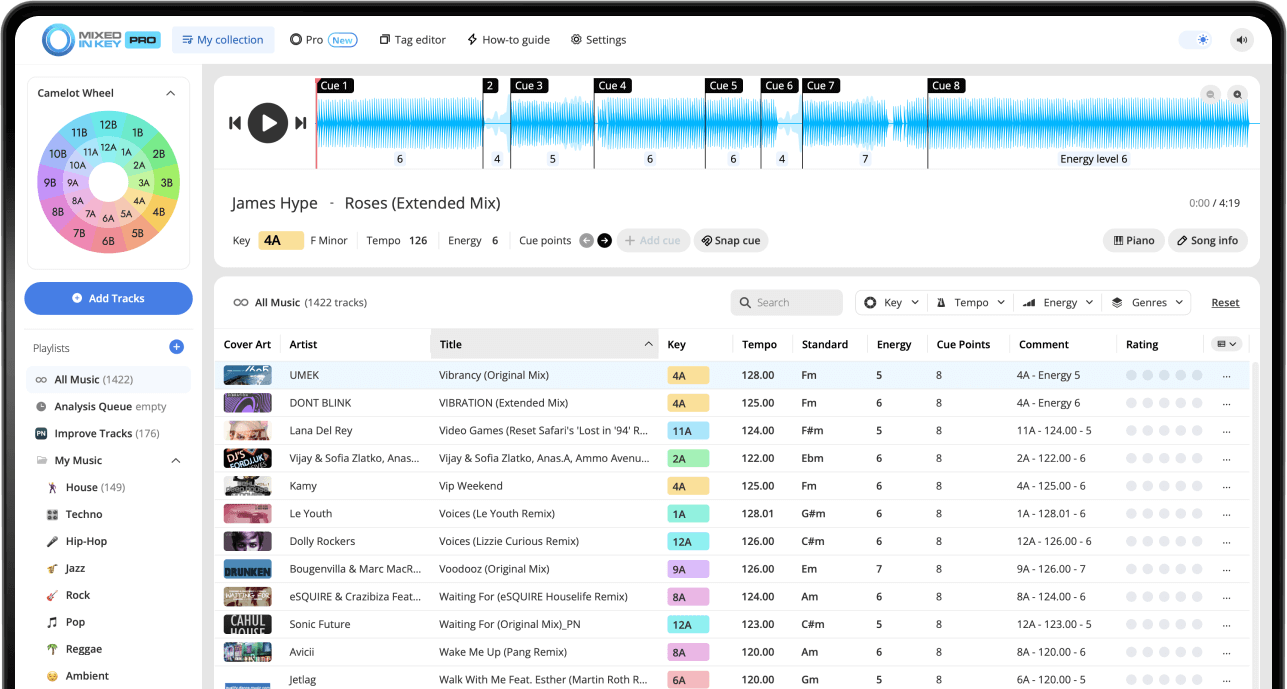1287x689 pixels.
Task: Click the plus icon beside Playlists
Action: (x=176, y=347)
